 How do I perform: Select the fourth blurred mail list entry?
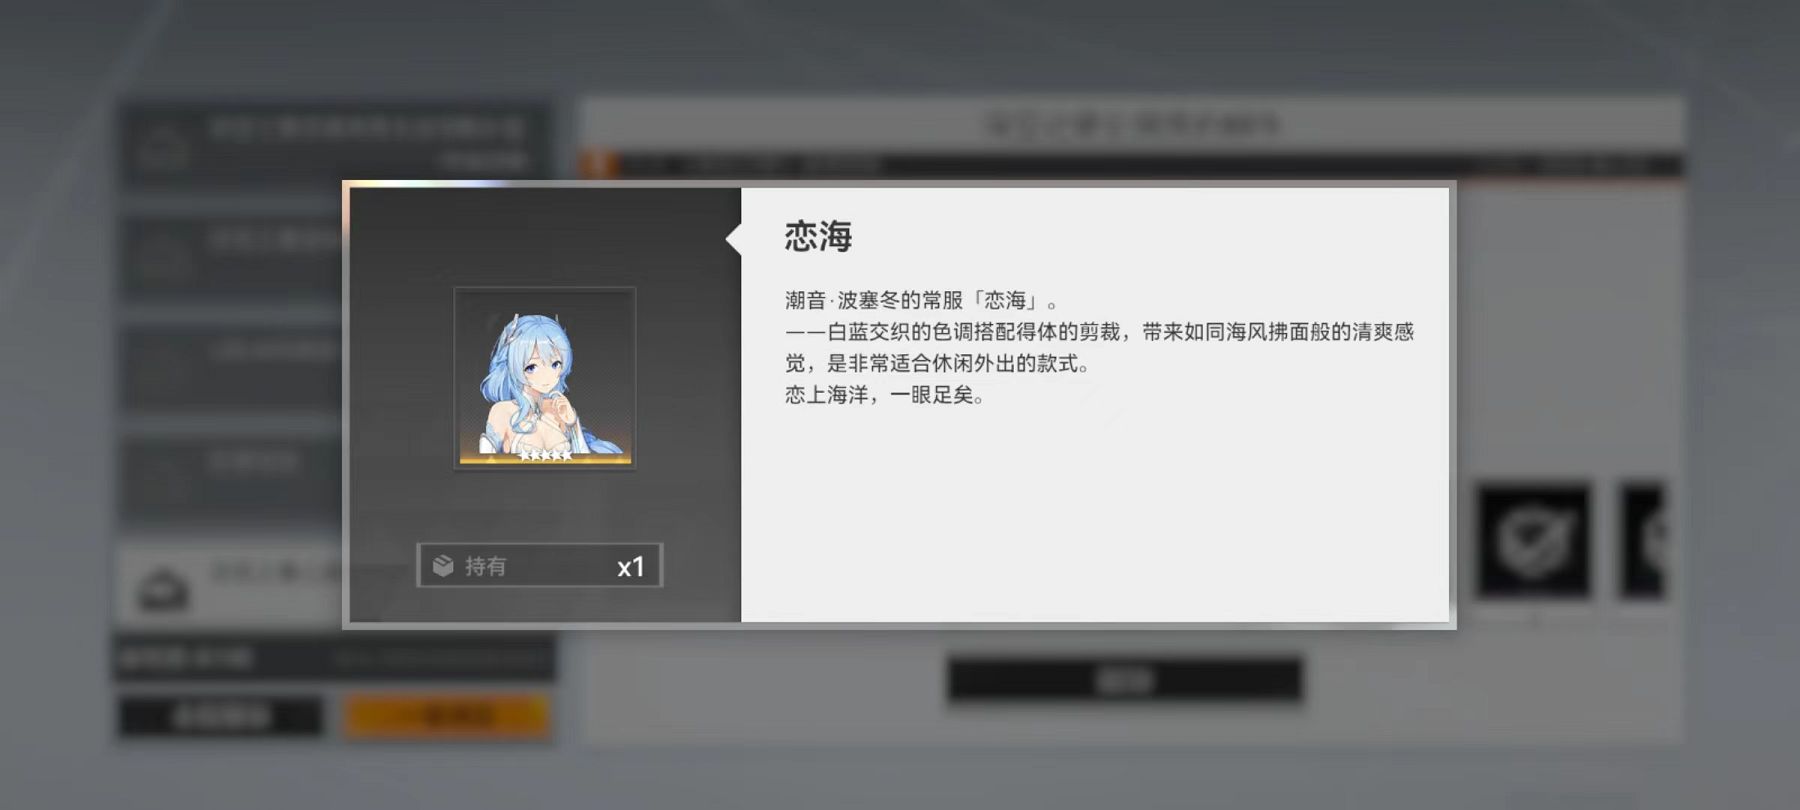[232, 474]
